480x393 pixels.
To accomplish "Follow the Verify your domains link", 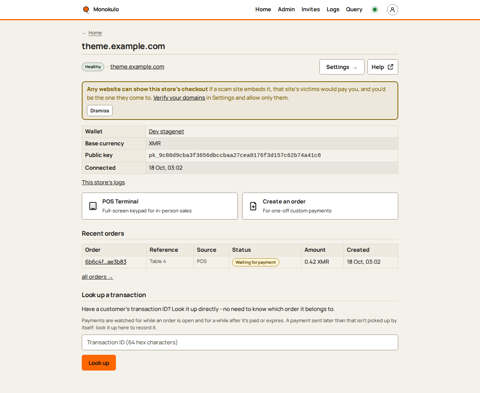I will (179, 98).
